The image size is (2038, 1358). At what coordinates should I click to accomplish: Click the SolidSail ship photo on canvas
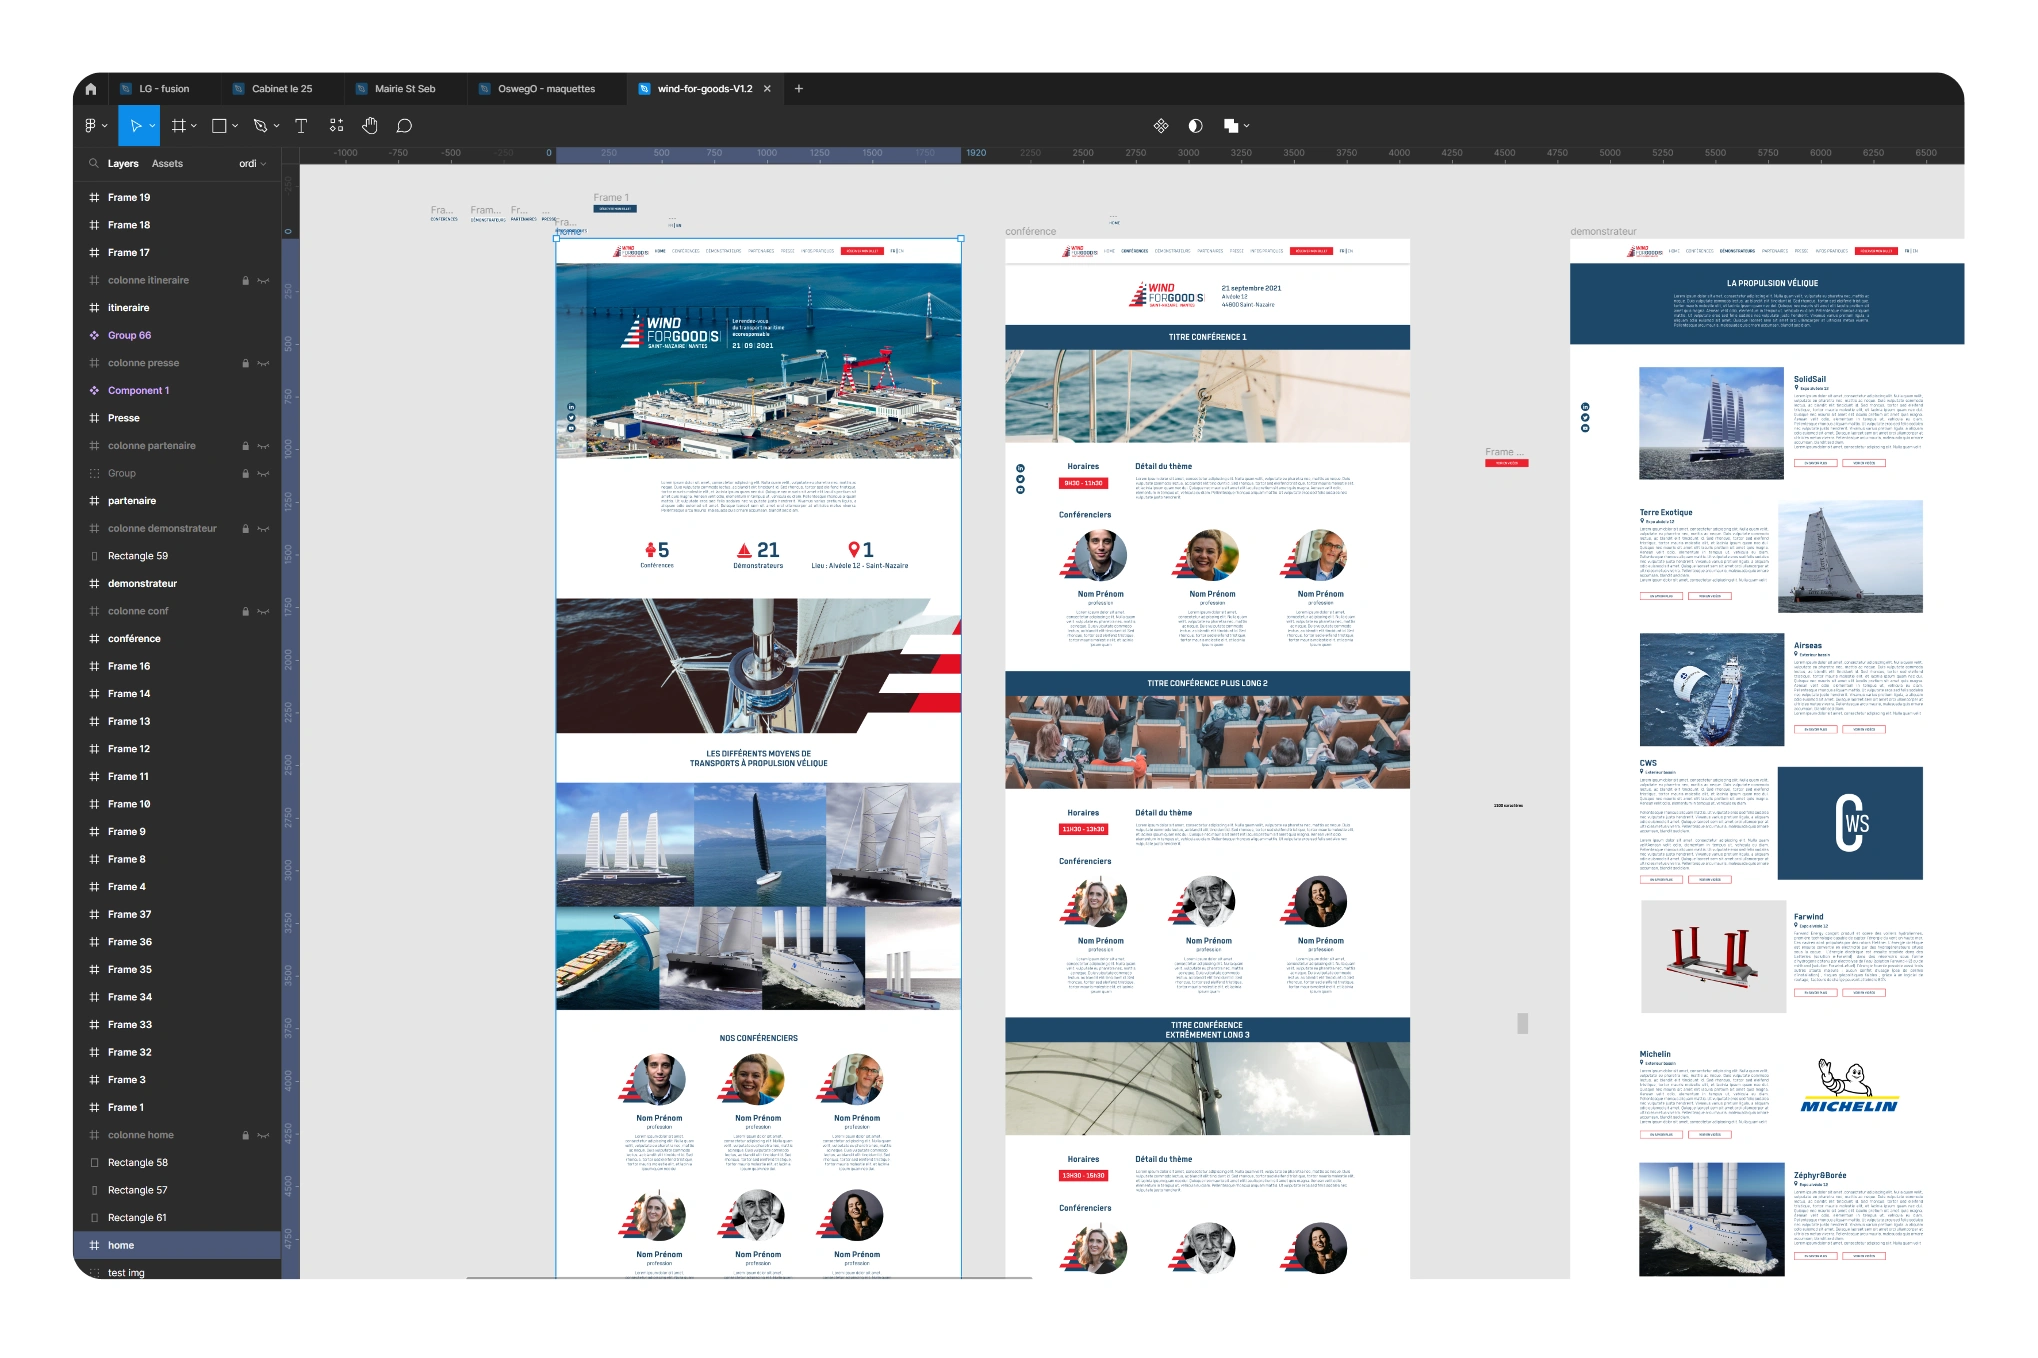click(x=1711, y=423)
